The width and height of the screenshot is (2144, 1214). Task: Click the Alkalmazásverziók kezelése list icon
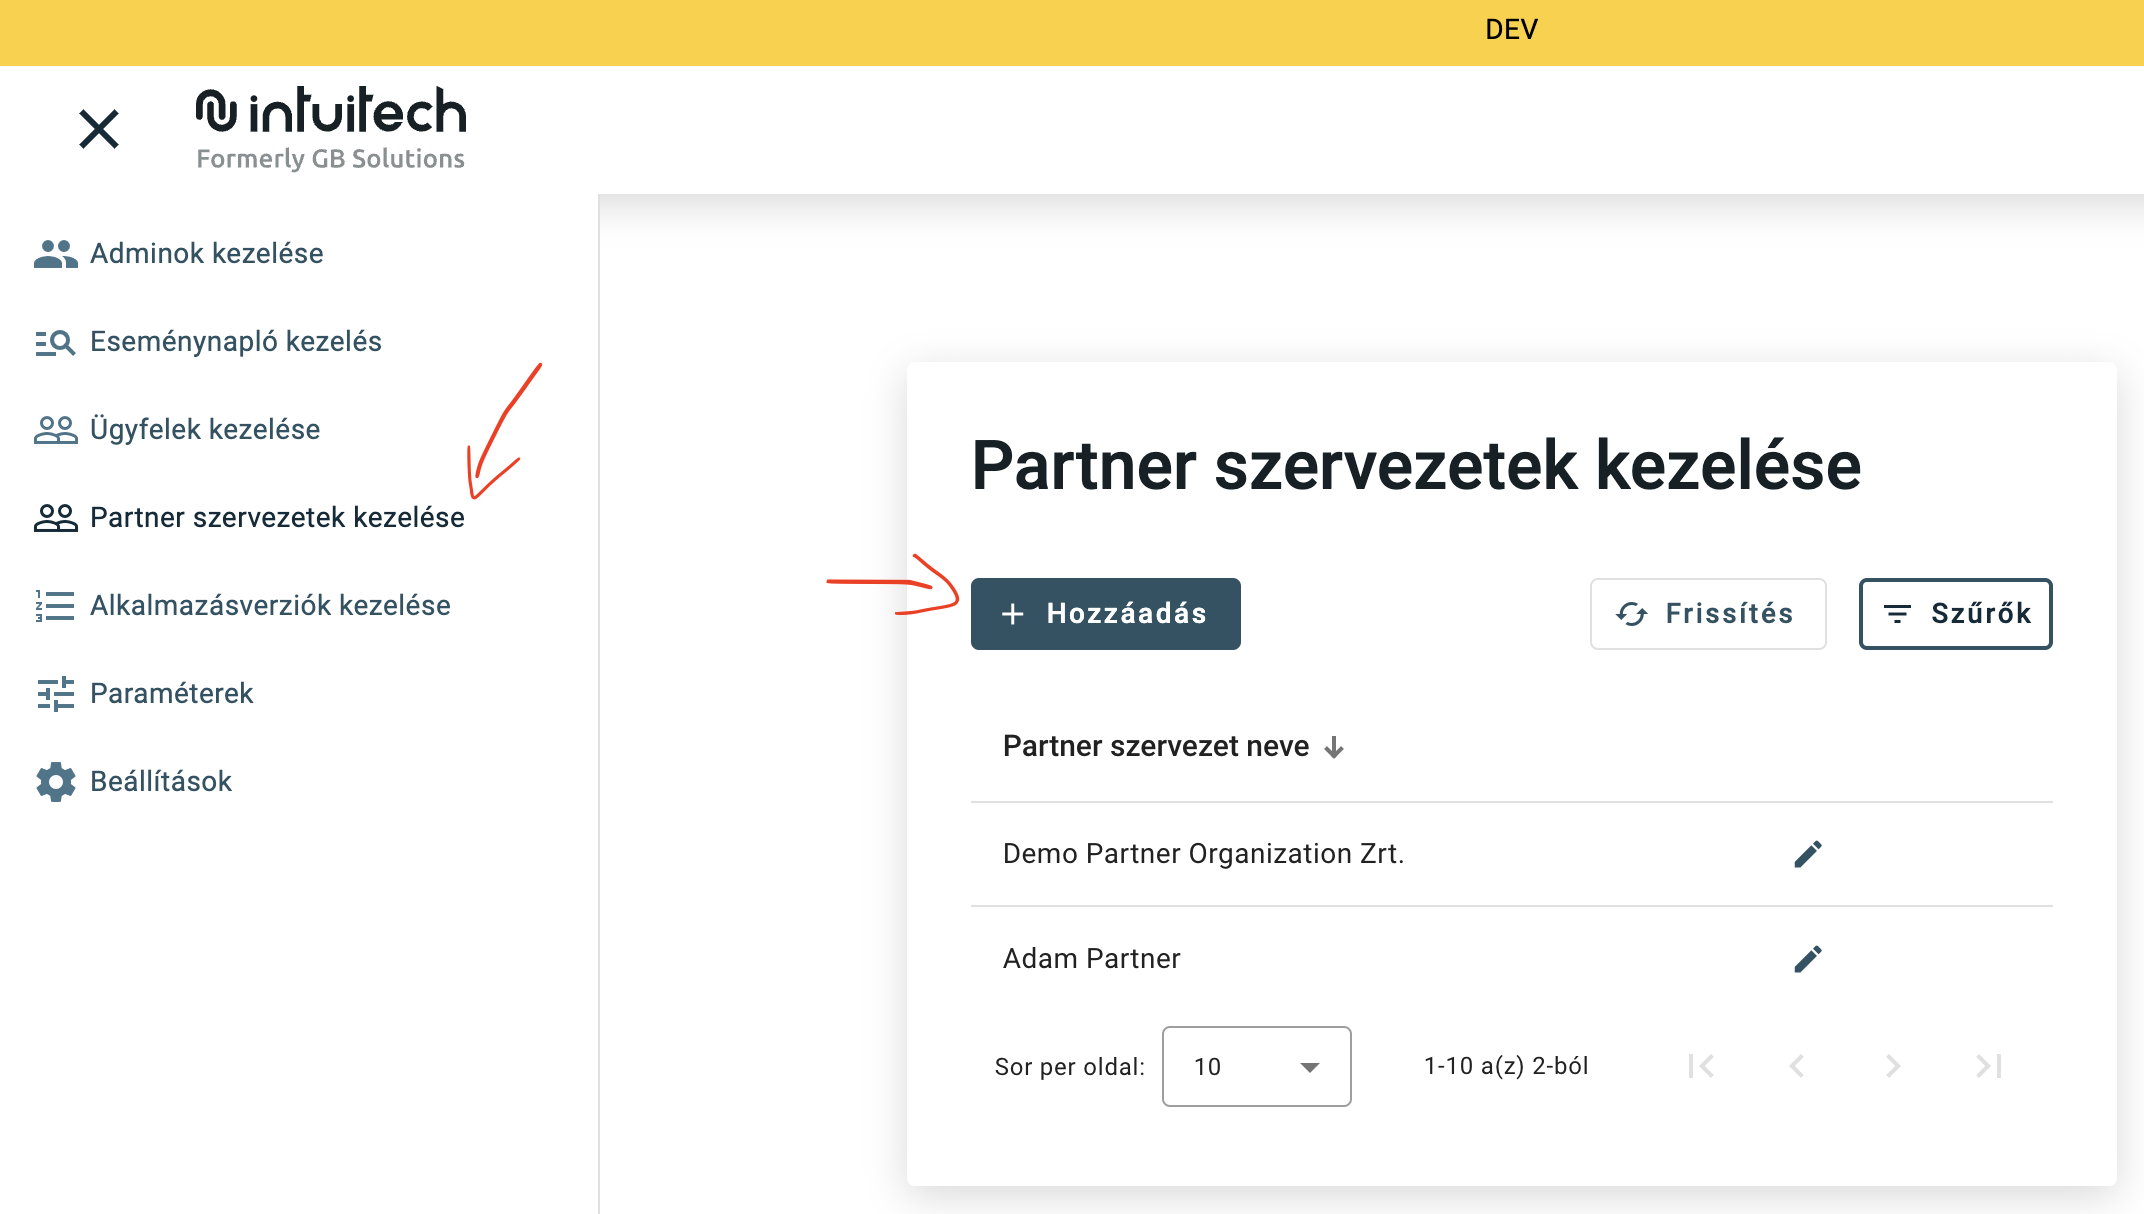coord(53,606)
